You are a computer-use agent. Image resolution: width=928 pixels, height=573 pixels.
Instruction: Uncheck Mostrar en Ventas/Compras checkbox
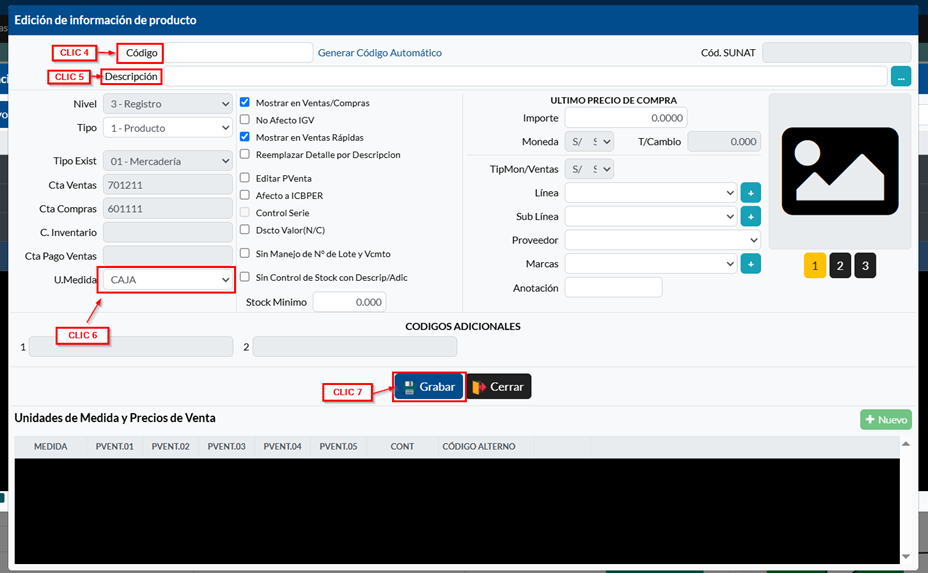pos(245,102)
